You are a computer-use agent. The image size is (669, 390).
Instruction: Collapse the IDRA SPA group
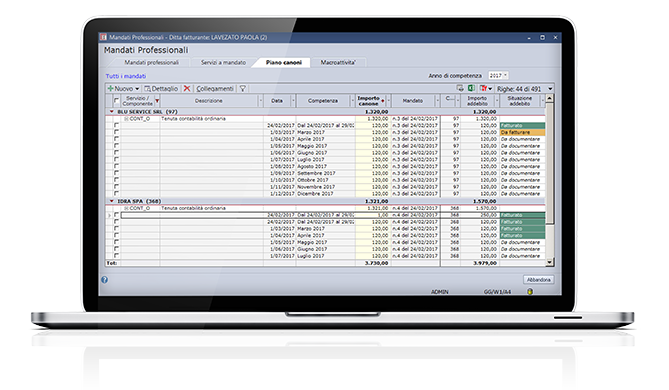coord(112,201)
